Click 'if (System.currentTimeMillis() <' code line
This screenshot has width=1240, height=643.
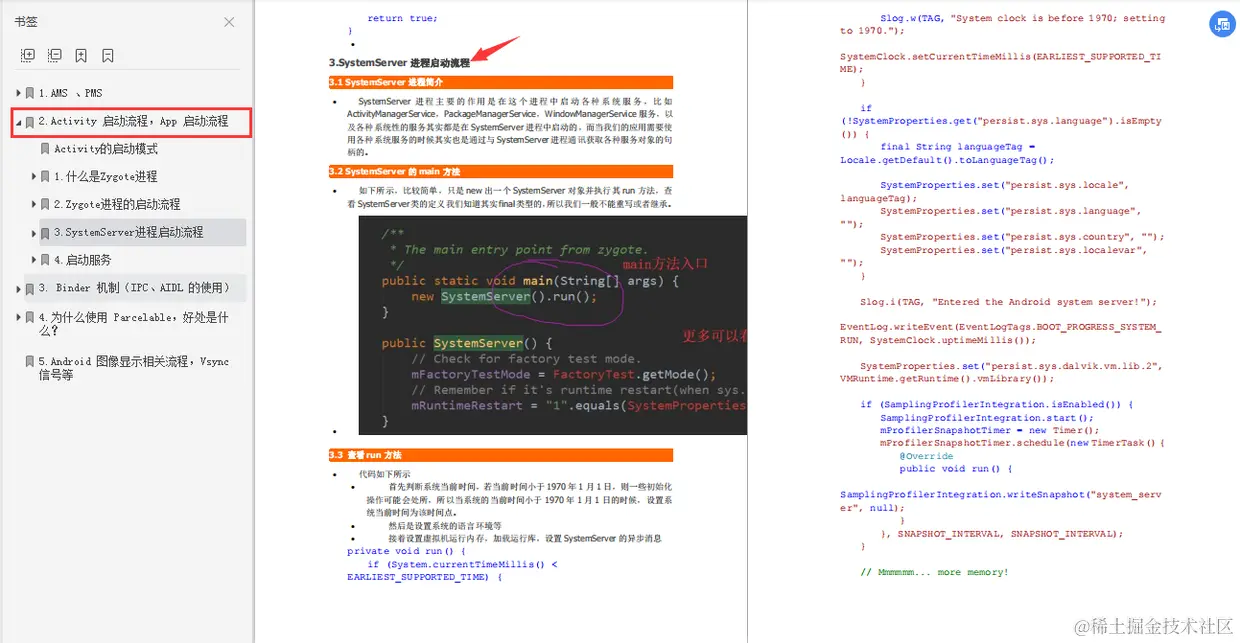tap(462, 564)
